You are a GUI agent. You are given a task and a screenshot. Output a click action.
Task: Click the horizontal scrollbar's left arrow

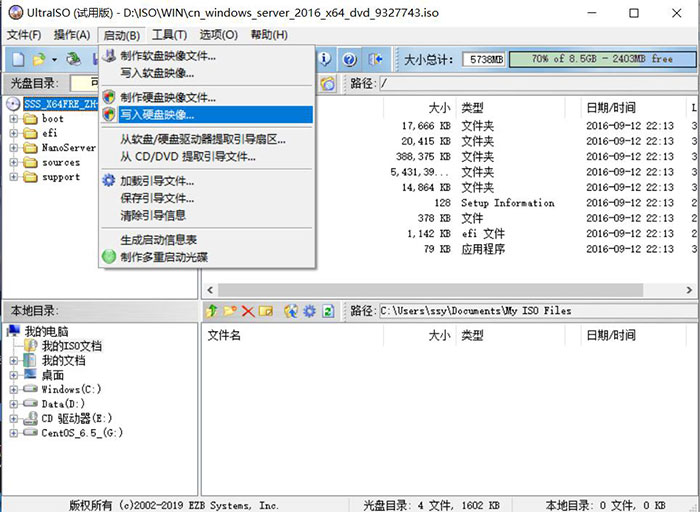tap(210, 290)
